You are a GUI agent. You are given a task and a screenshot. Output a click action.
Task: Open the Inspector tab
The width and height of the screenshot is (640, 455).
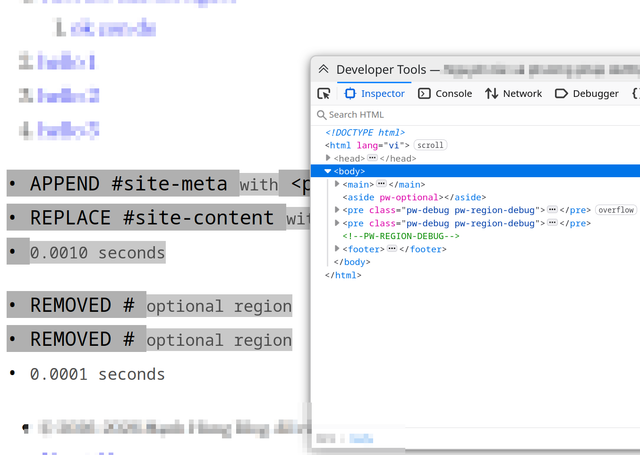pyautogui.click(x=374, y=94)
